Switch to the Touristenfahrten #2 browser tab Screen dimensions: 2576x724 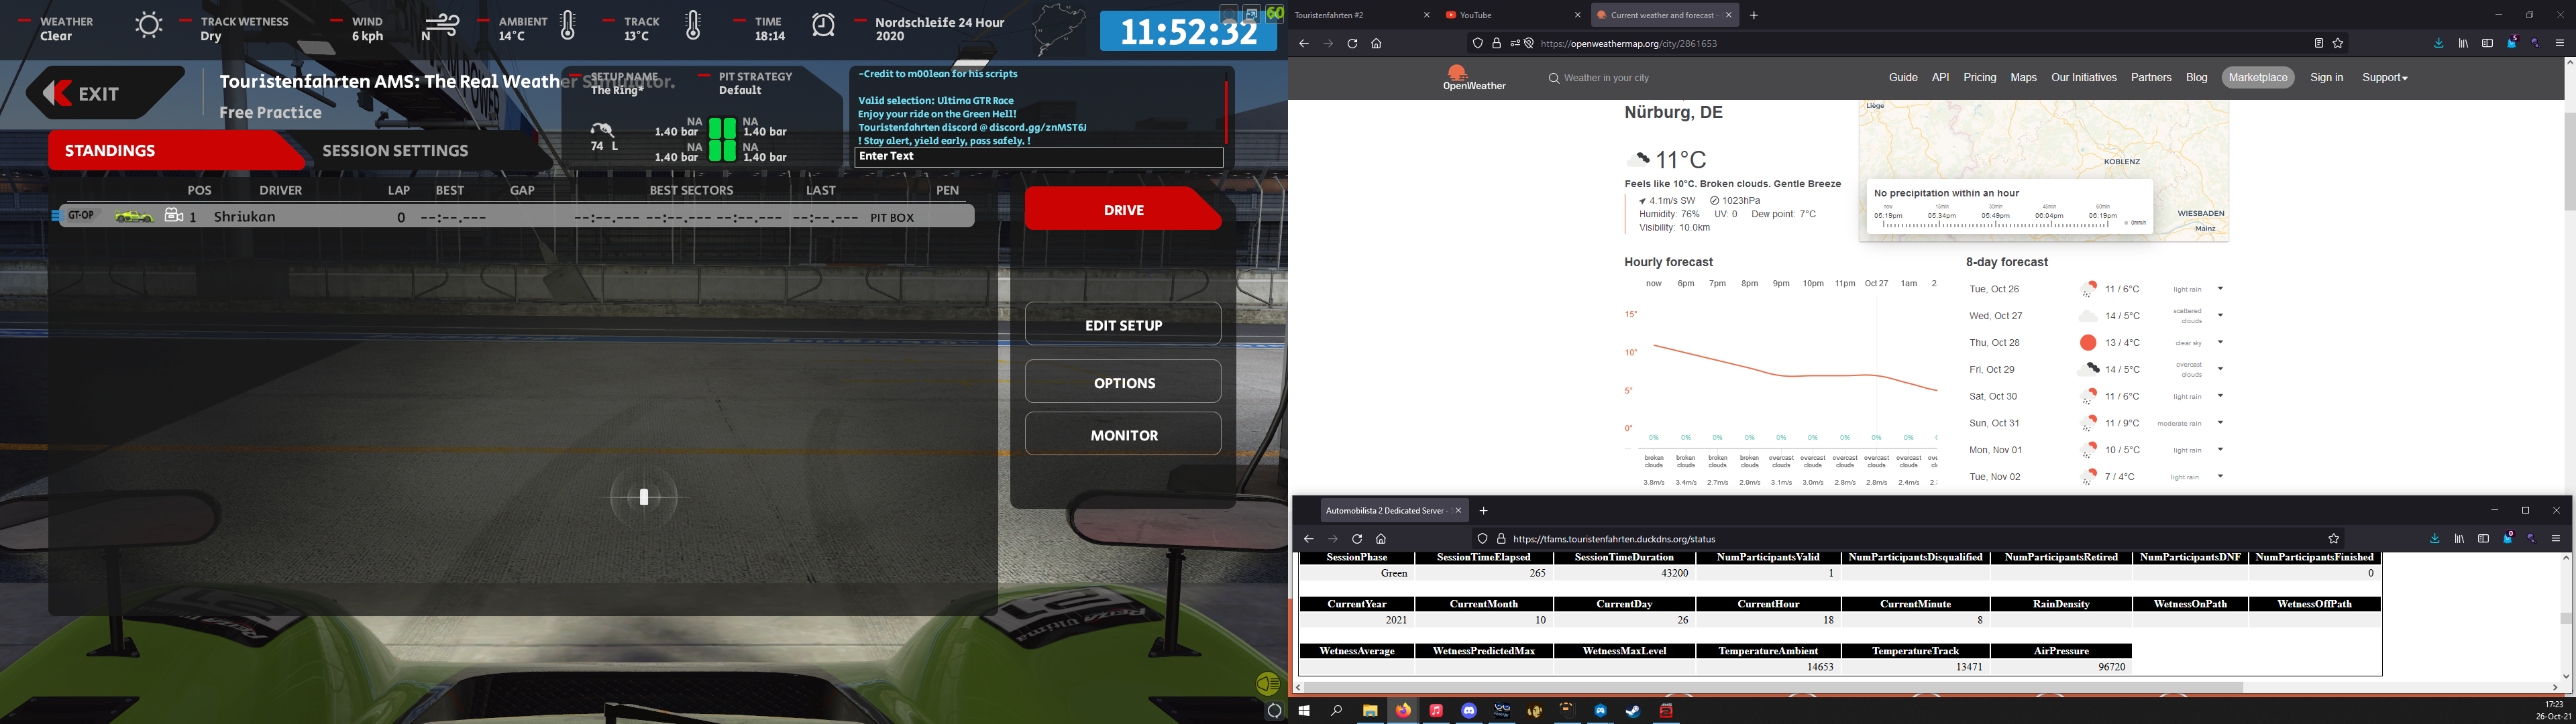point(1363,15)
